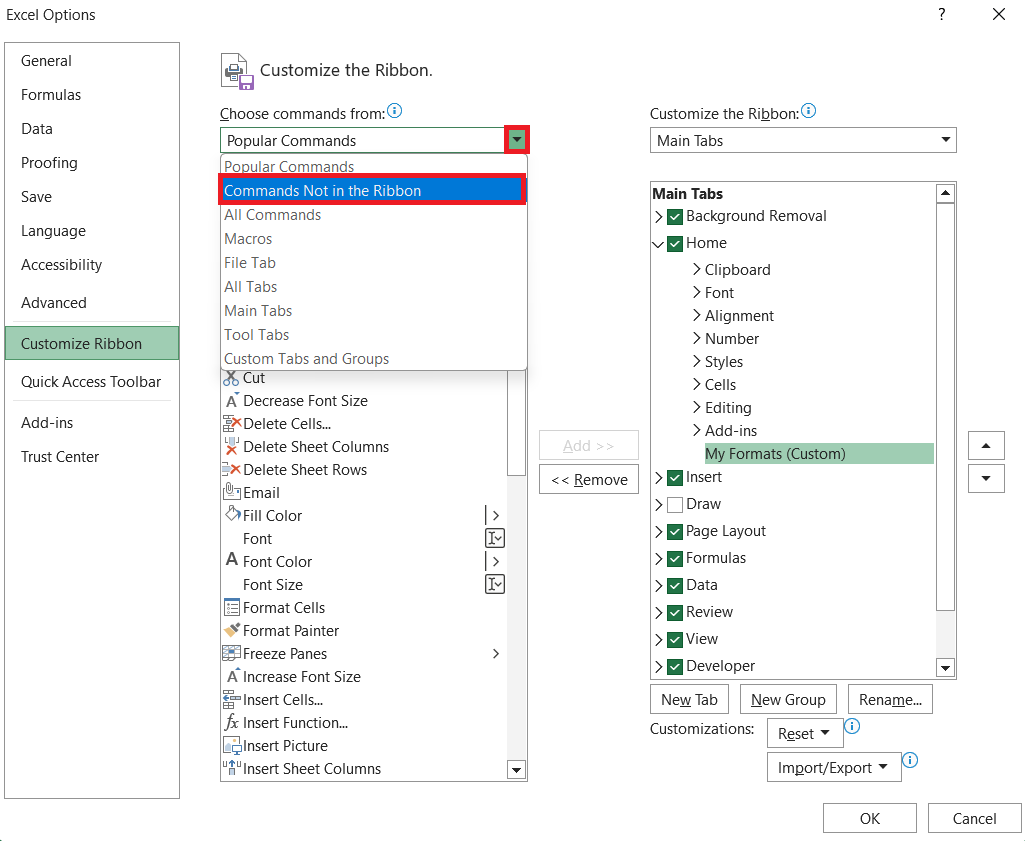Click the New Group button
This screenshot has width=1025, height=841.
point(788,699)
